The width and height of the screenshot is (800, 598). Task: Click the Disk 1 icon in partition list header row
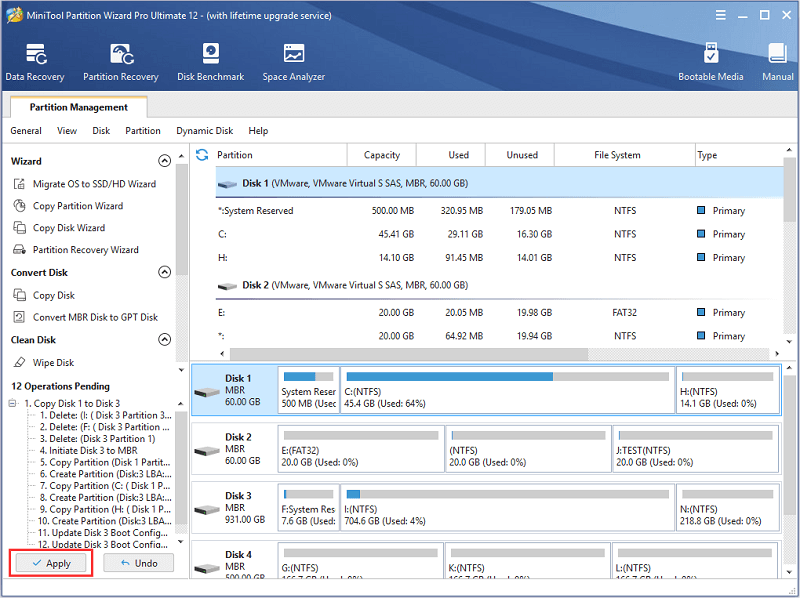coord(227,184)
